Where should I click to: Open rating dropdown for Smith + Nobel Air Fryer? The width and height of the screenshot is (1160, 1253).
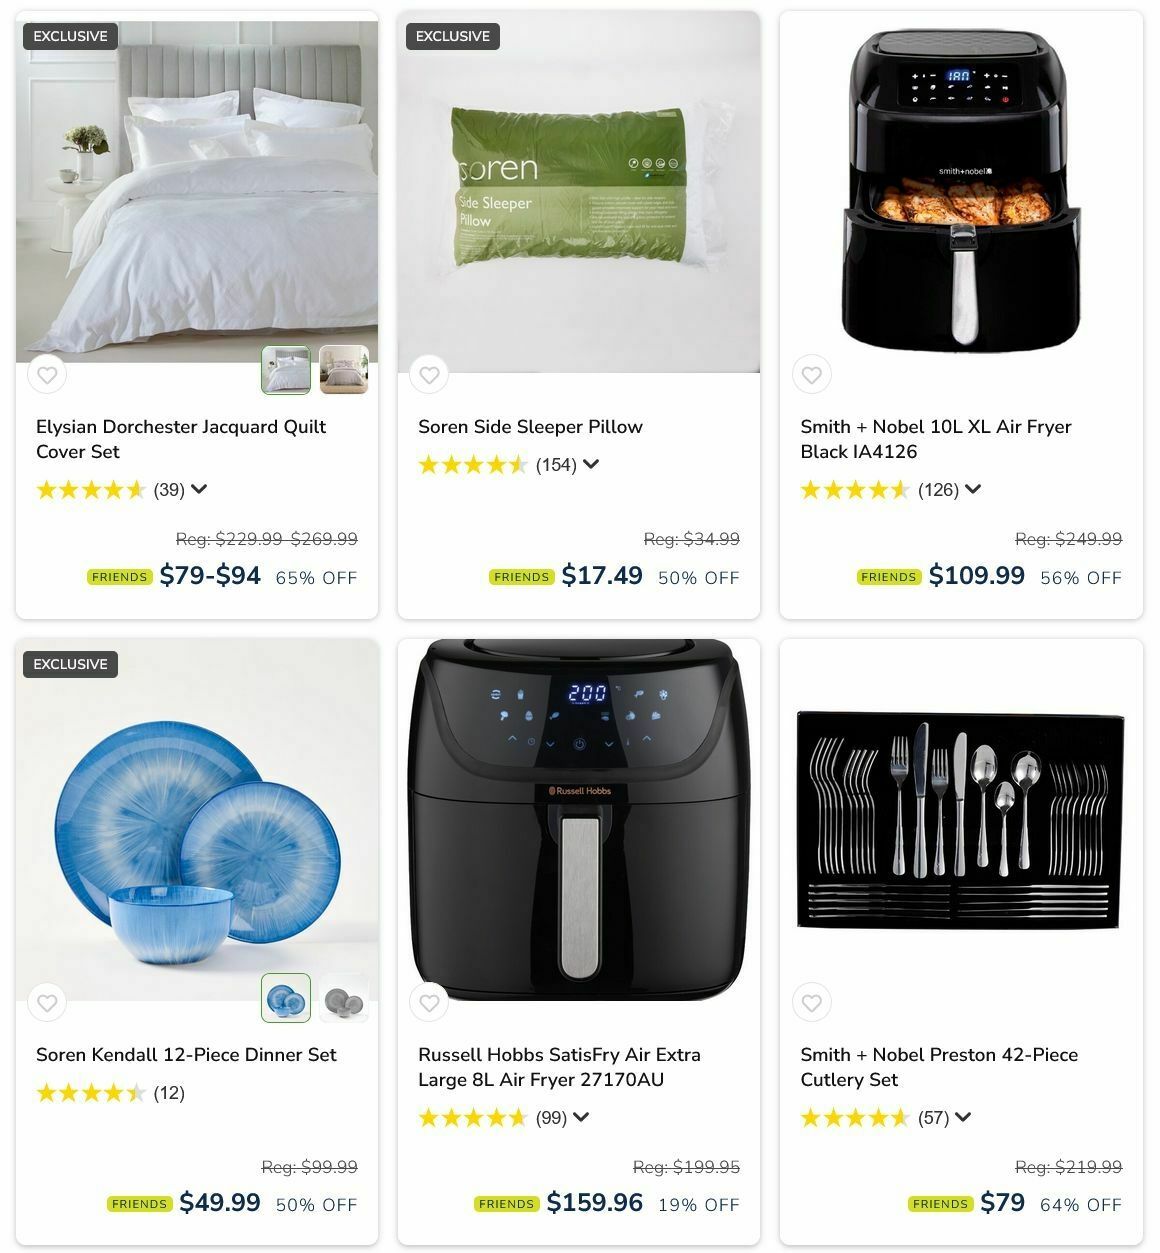pyautogui.click(x=973, y=489)
